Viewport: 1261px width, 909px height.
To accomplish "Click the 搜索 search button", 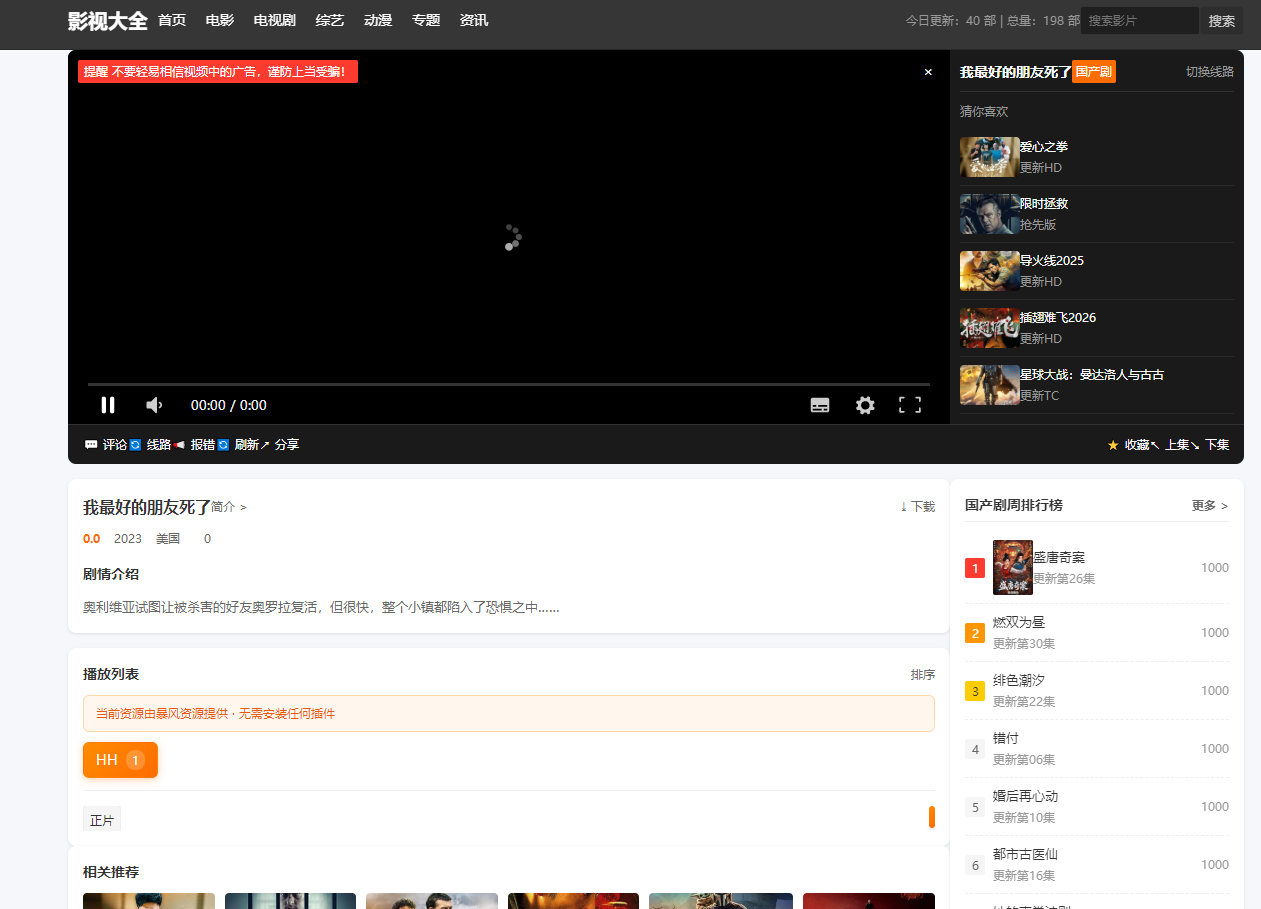I will pyautogui.click(x=1222, y=21).
